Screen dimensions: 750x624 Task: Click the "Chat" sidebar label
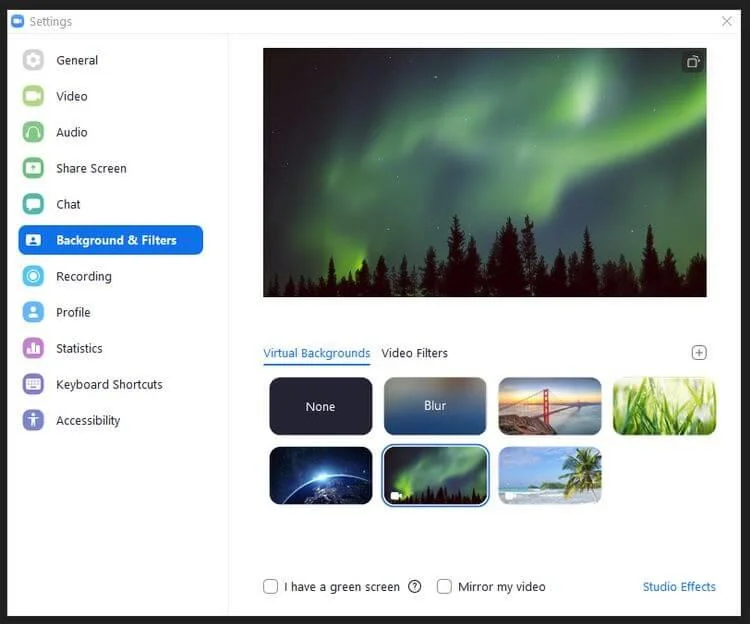68,204
